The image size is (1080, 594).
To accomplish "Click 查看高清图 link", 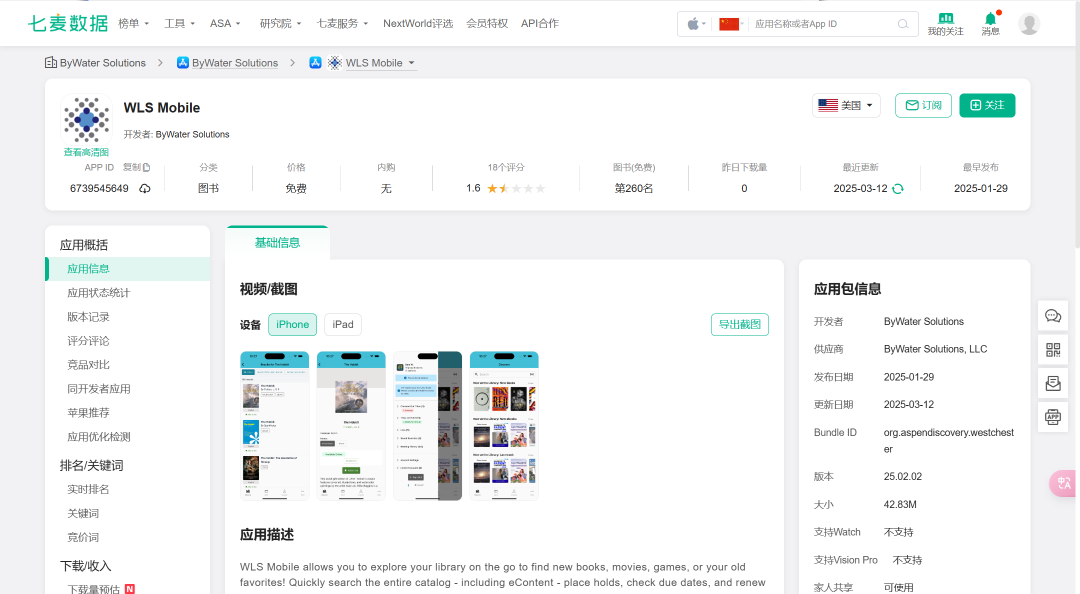I will [86, 152].
